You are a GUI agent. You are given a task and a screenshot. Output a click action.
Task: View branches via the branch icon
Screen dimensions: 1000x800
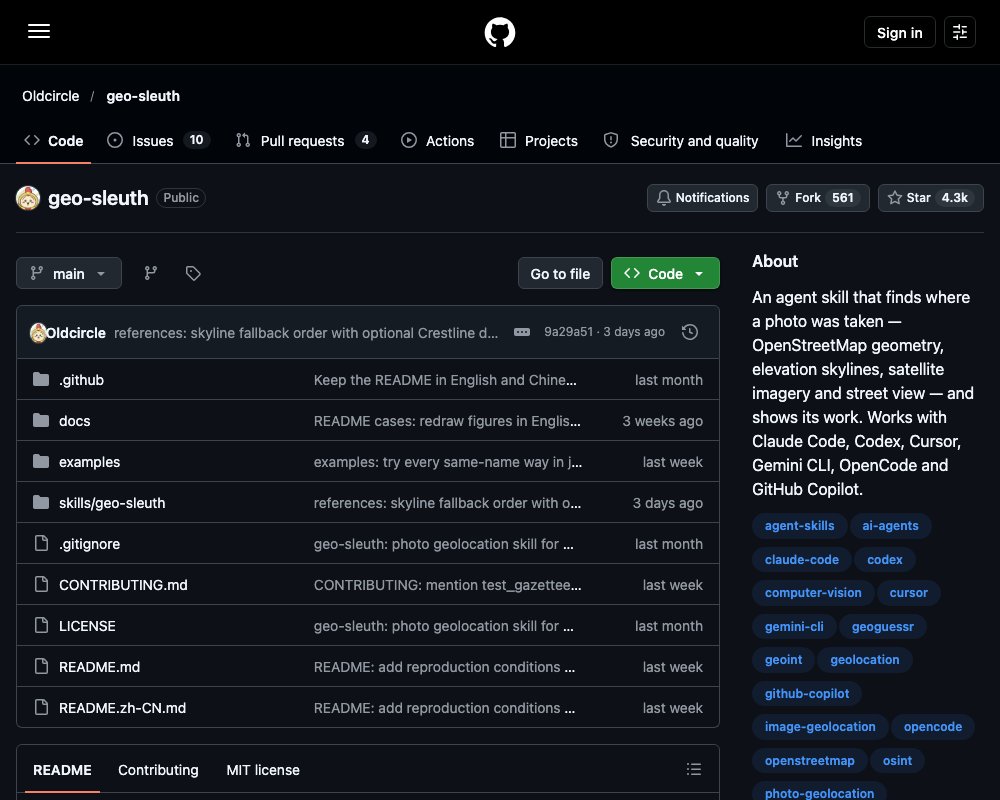click(x=151, y=273)
